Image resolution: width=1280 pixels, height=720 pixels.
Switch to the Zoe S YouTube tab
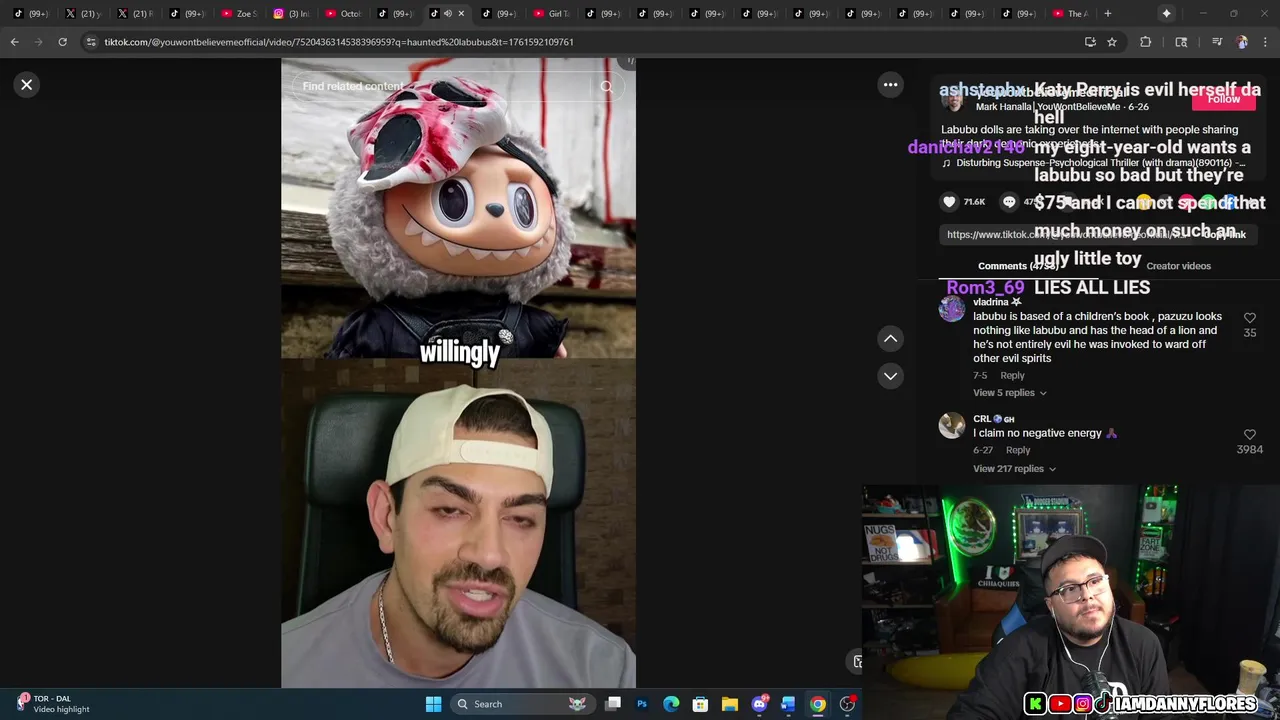pos(241,14)
